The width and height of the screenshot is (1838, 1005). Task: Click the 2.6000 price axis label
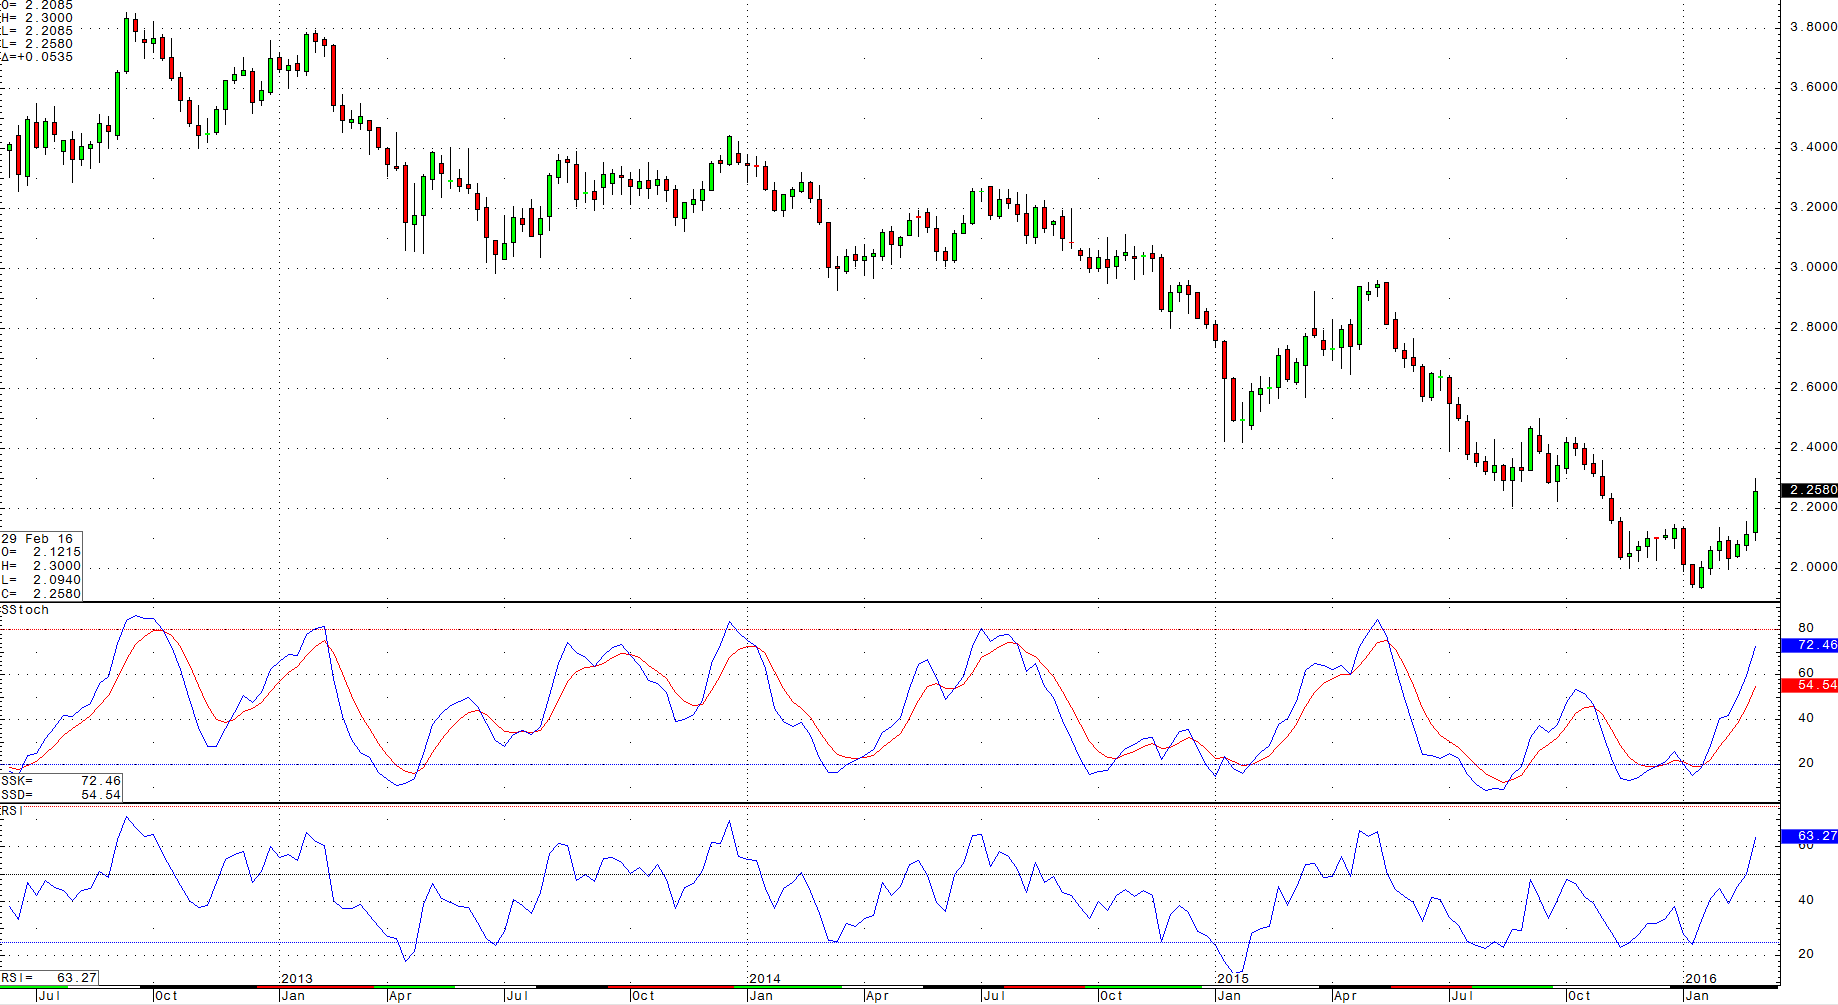coord(1813,387)
